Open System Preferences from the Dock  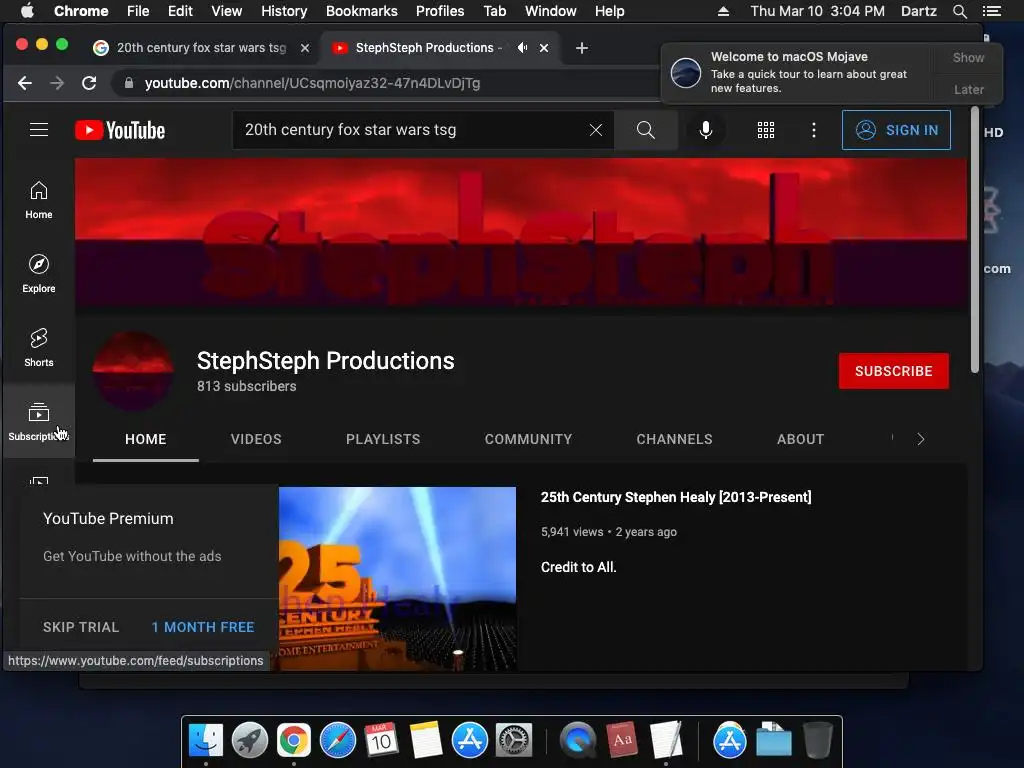pos(514,741)
